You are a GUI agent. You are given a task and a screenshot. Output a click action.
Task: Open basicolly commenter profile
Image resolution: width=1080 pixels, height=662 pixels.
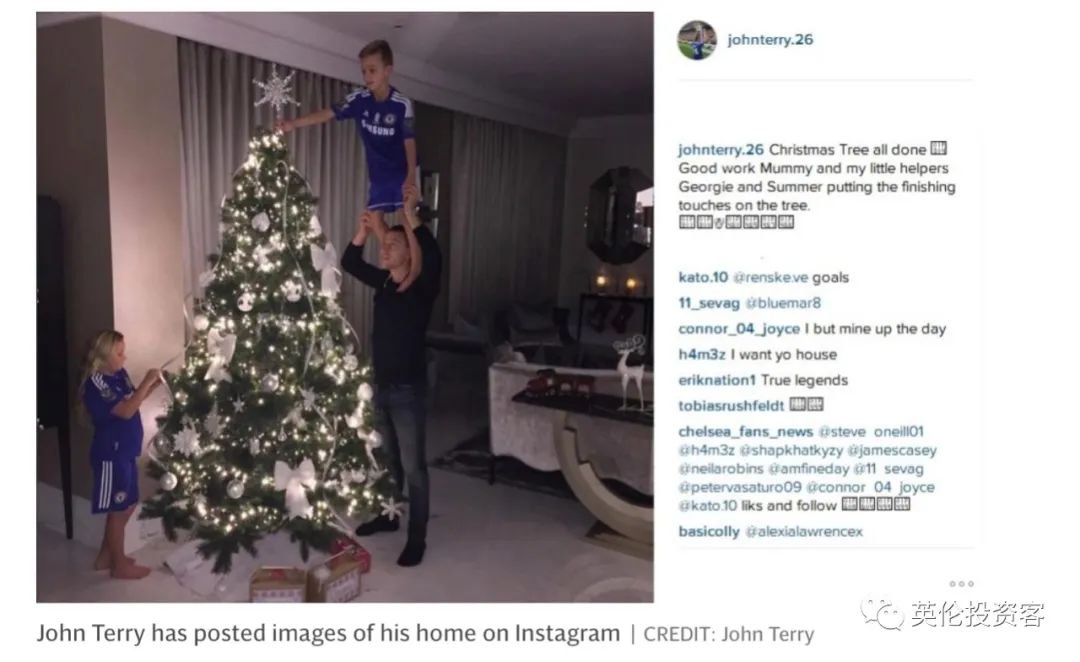coord(709,532)
